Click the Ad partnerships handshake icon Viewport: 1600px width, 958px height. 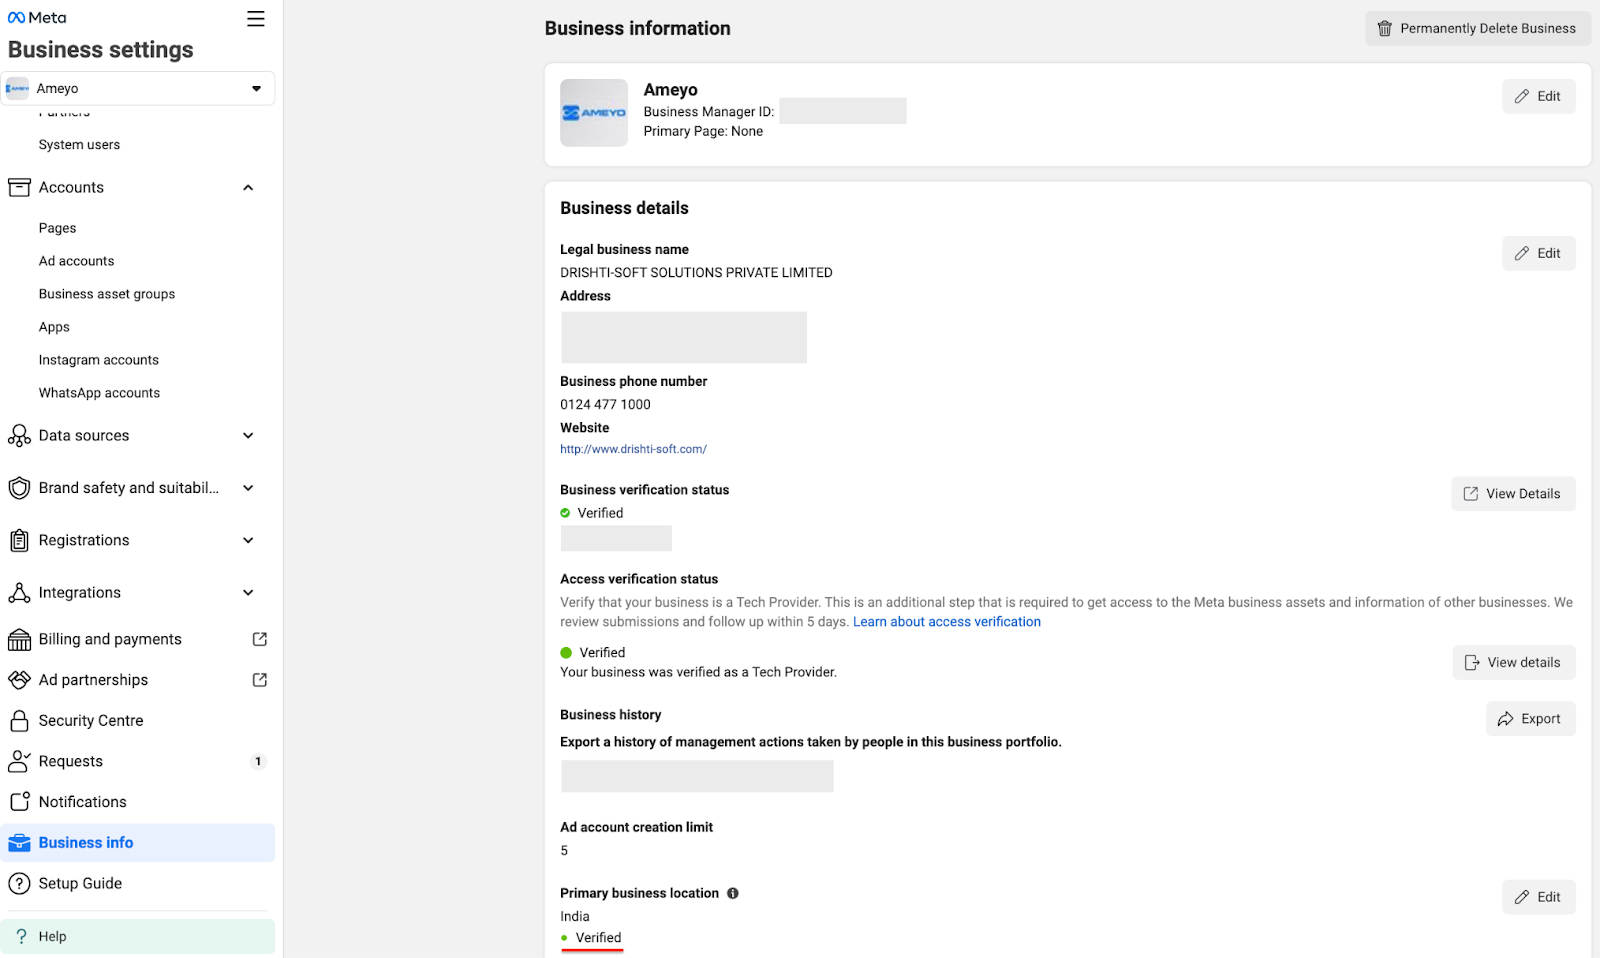[x=19, y=680]
